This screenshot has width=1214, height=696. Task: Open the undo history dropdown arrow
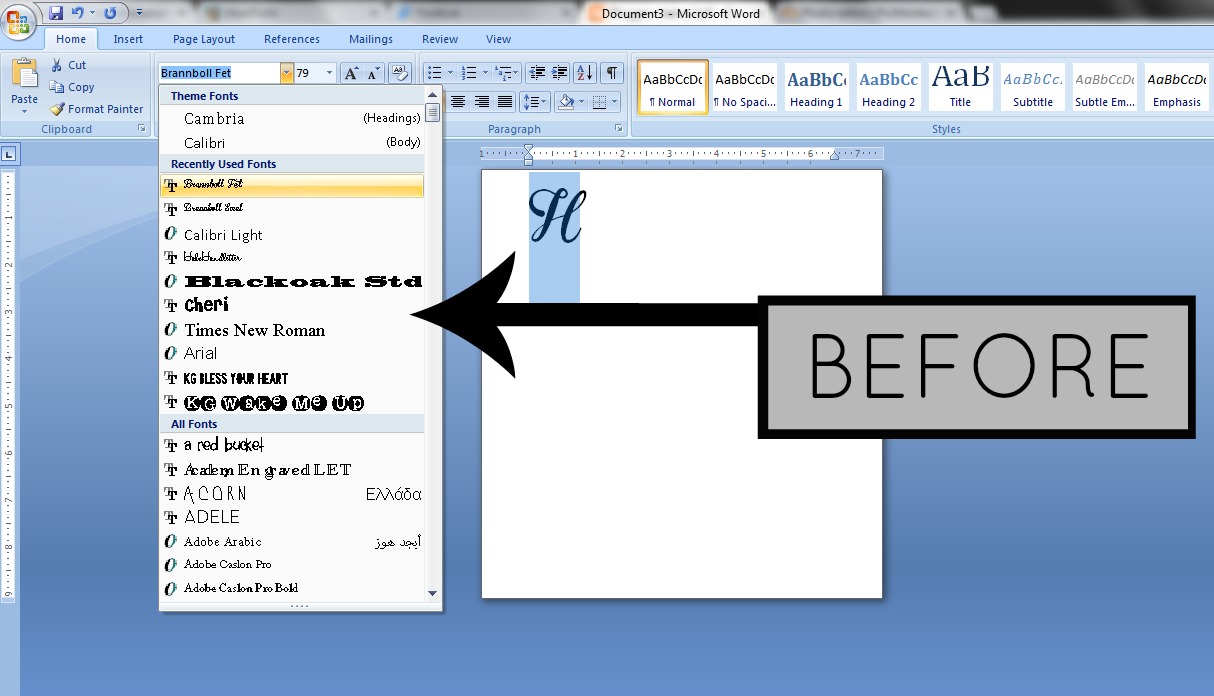(92, 13)
